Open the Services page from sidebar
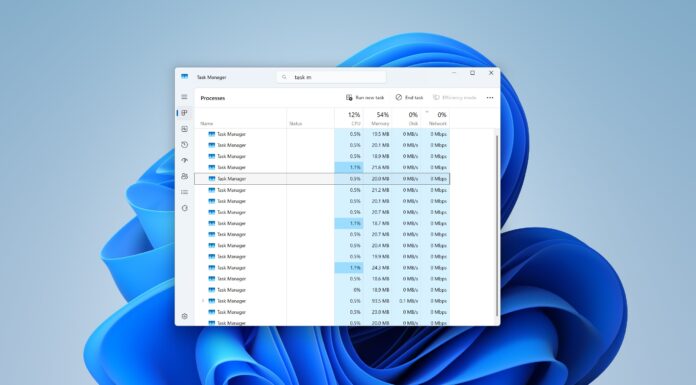This screenshot has height=385, width=696. pyautogui.click(x=185, y=208)
